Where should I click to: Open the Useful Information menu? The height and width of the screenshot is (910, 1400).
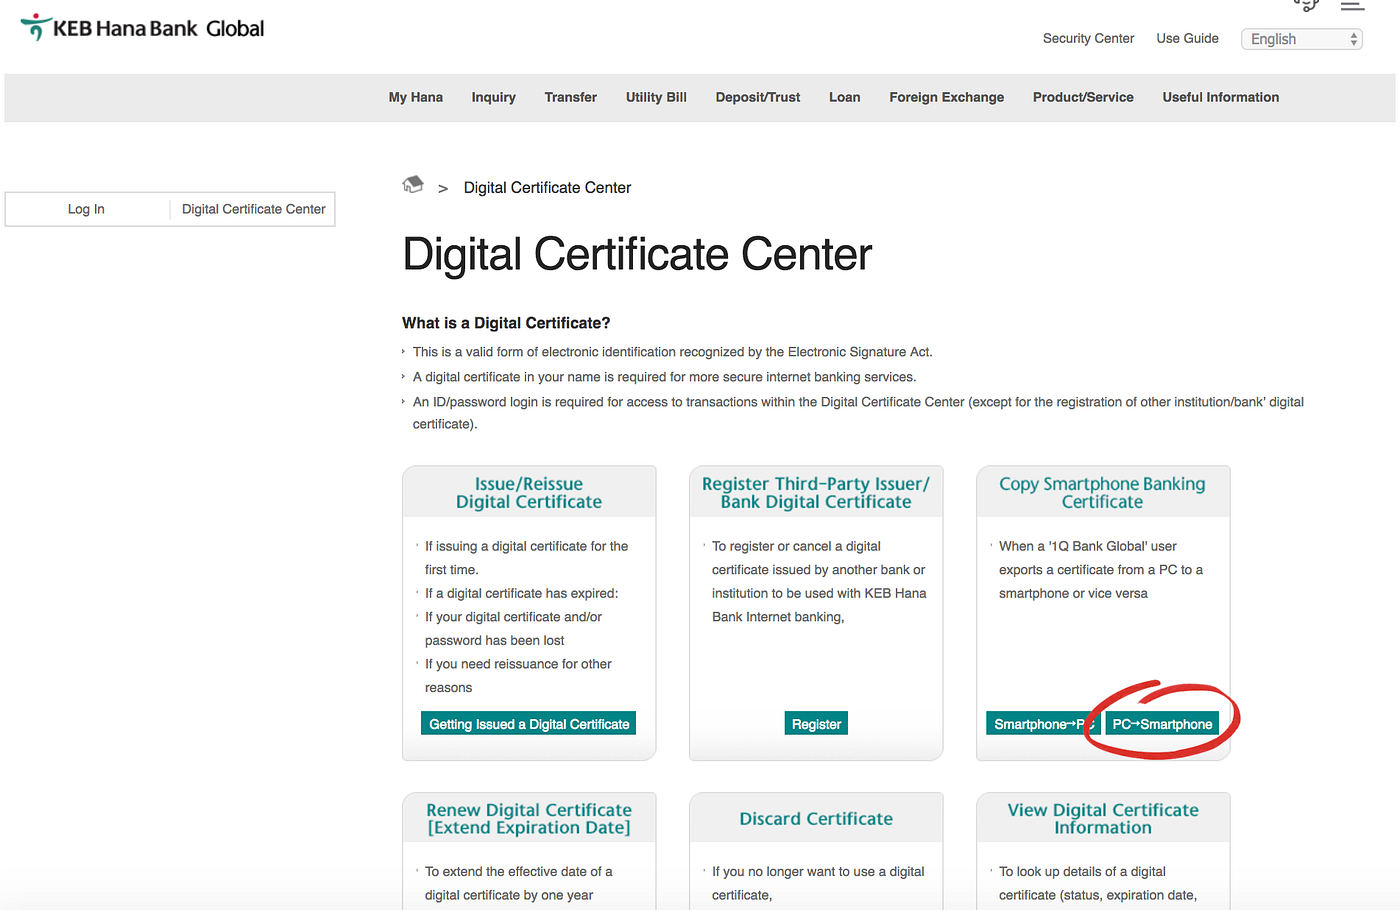click(1220, 97)
